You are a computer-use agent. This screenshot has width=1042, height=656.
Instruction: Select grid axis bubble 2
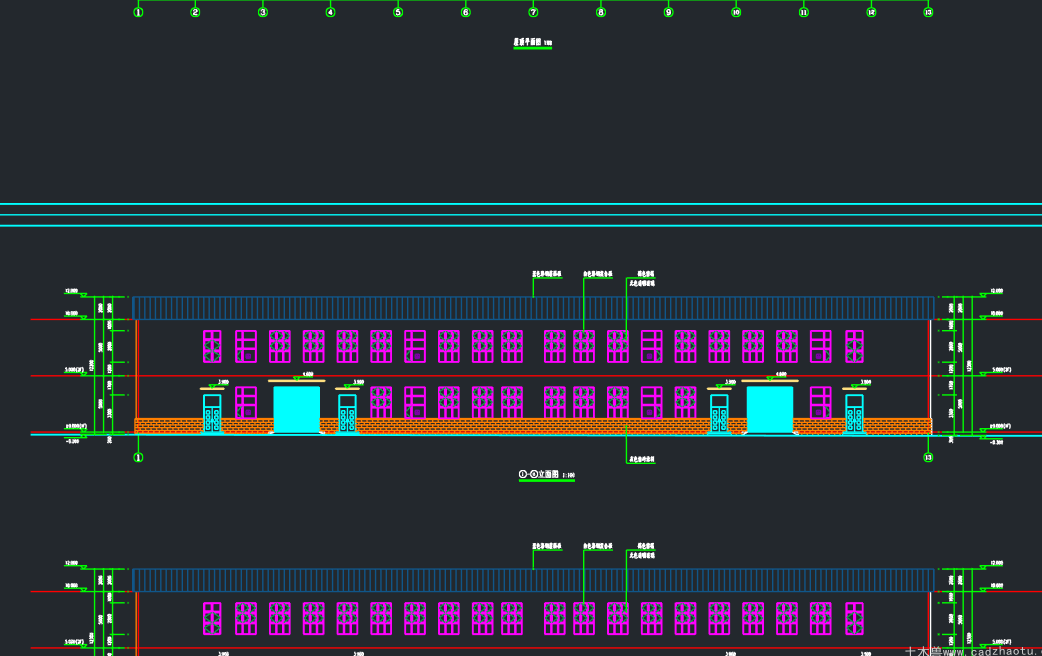click(195, 12)
